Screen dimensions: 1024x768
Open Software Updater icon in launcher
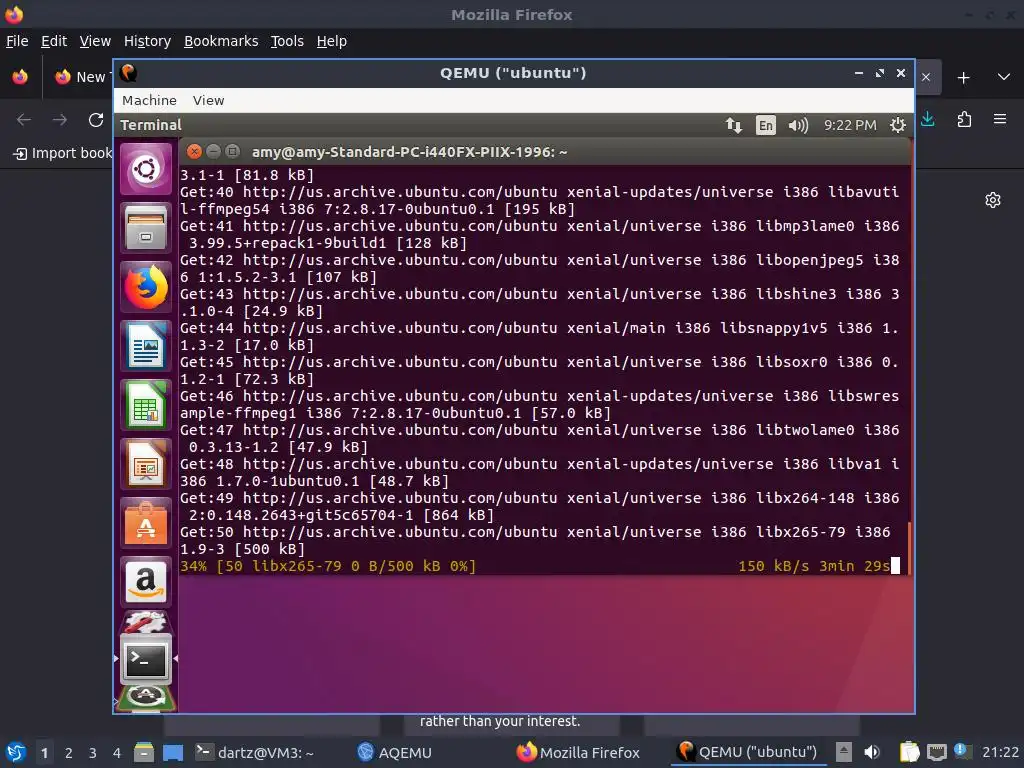146,697
